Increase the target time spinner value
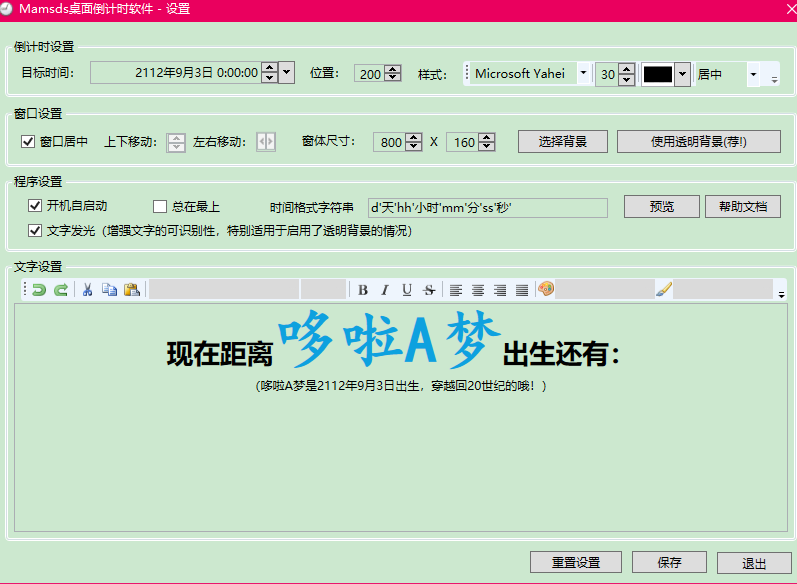 [x=270, y=68]
